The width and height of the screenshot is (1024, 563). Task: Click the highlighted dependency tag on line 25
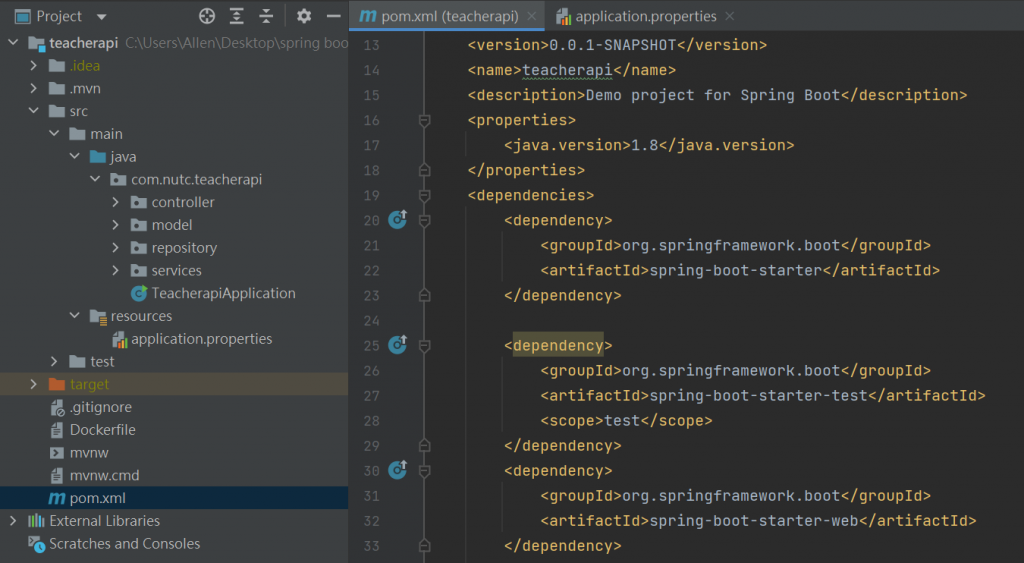coord(558,346)
